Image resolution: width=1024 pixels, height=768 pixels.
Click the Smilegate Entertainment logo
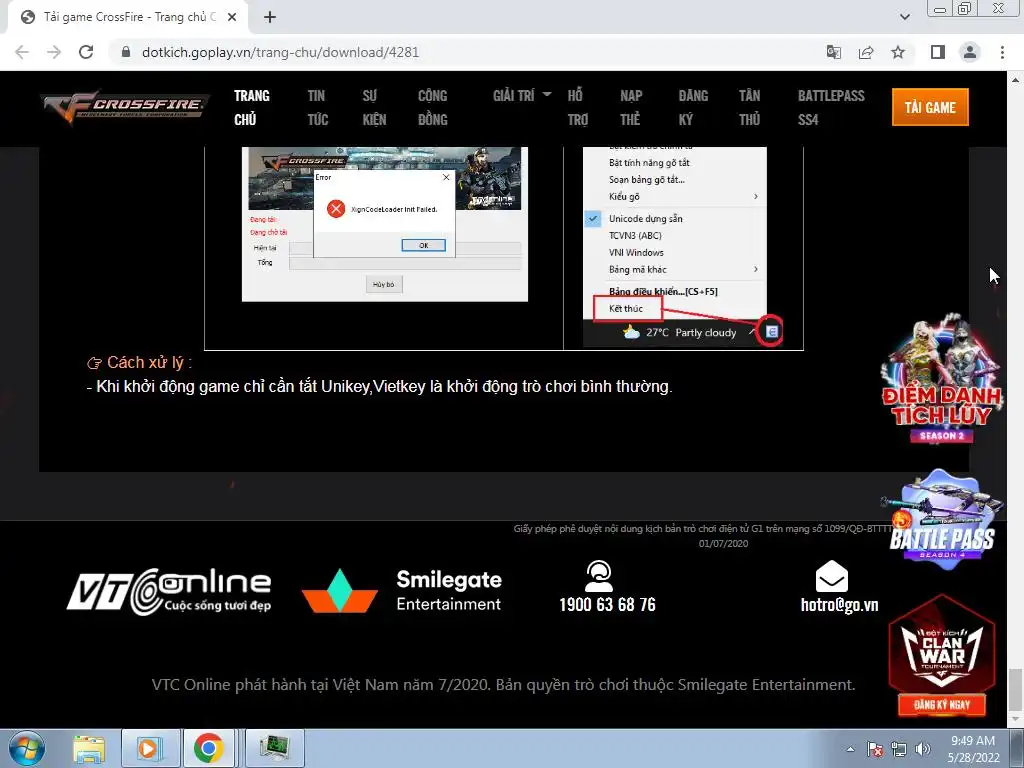pos(402,590)
